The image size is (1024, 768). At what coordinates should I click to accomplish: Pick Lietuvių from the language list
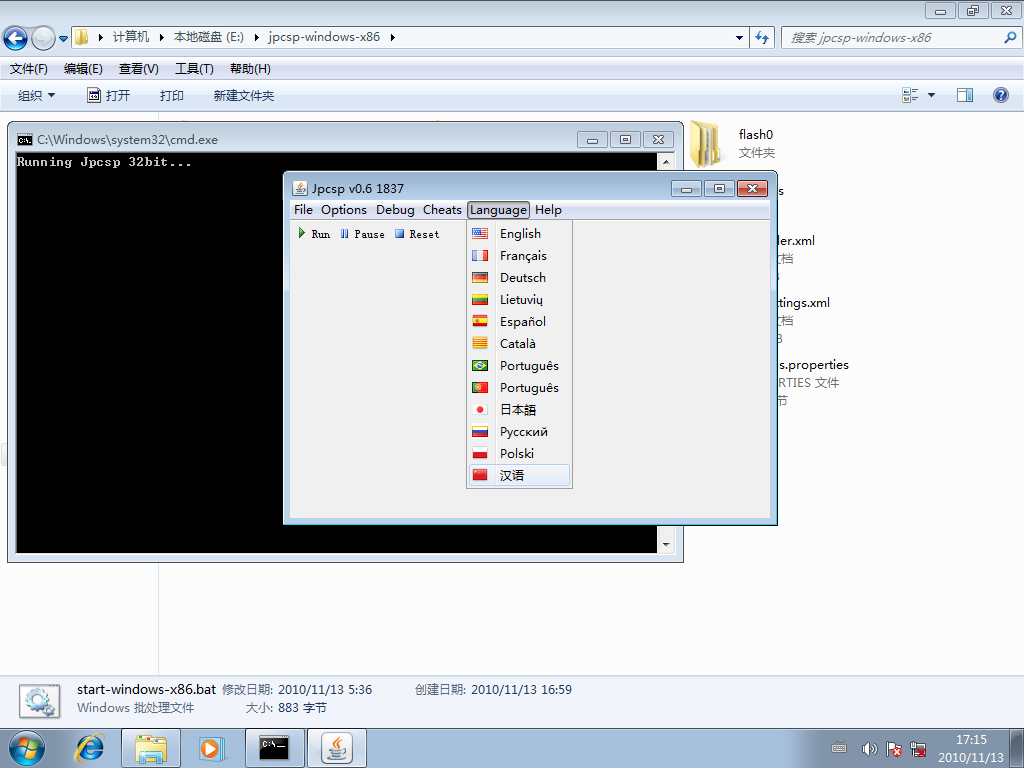click(x=519, y=300)
